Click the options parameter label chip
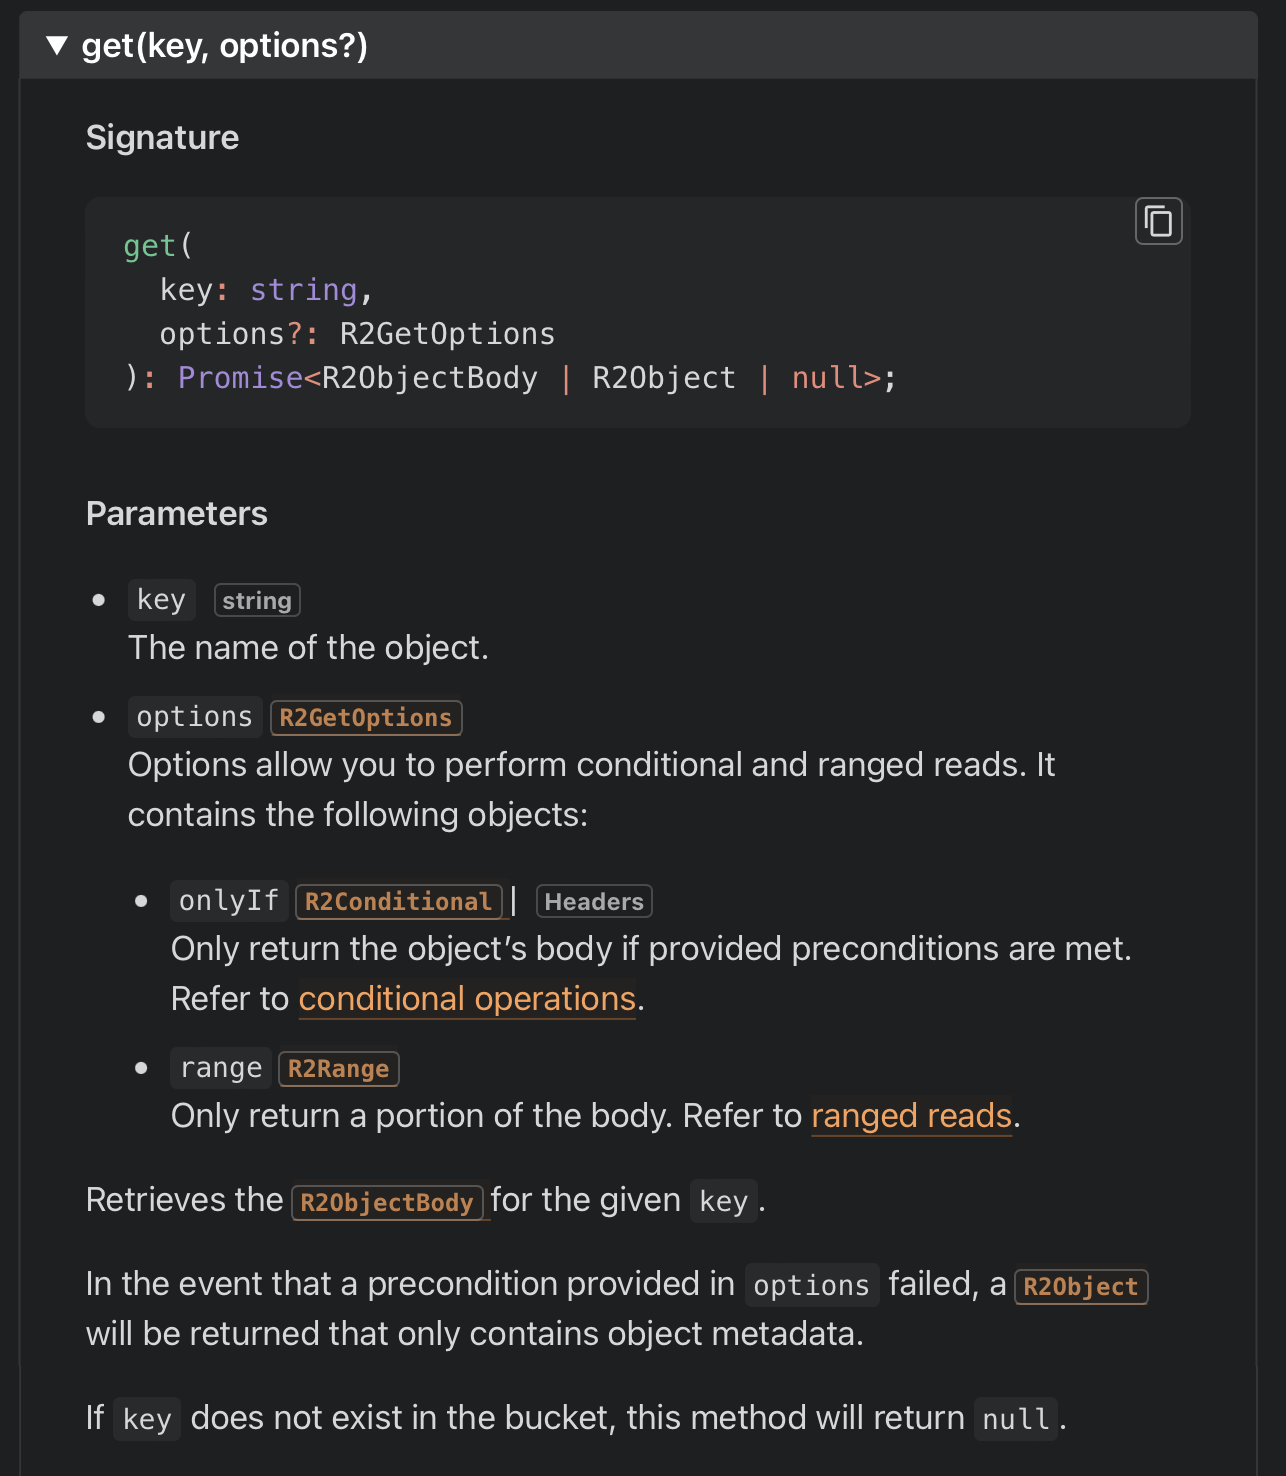Image resolution: width=1286 pixels, height=1476 pixels. click(x=194, y=716)
